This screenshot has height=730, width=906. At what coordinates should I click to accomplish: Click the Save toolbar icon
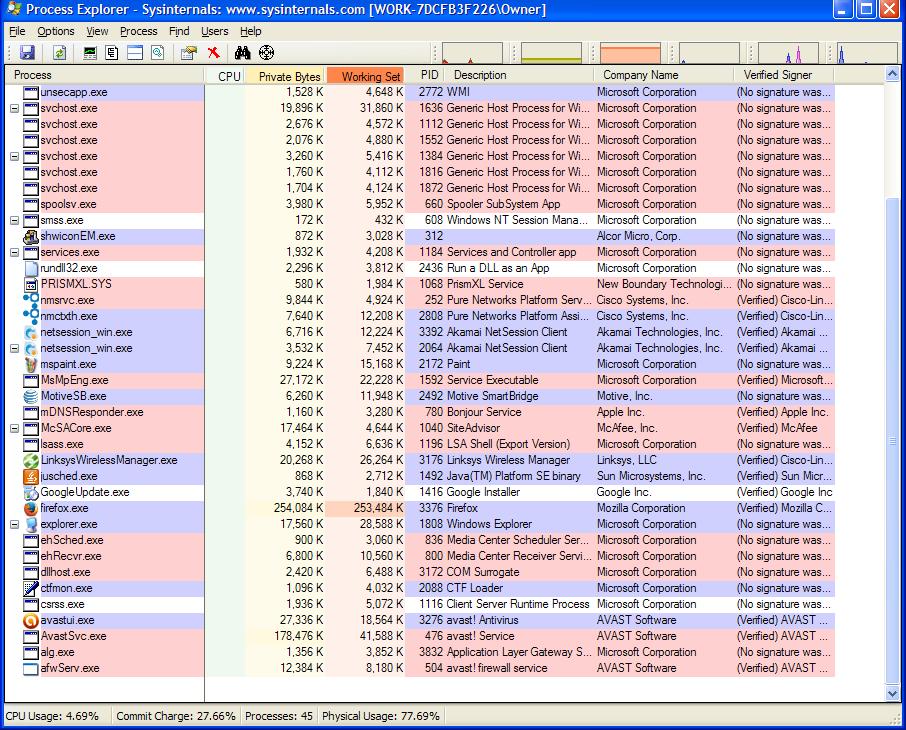point(27,53)
